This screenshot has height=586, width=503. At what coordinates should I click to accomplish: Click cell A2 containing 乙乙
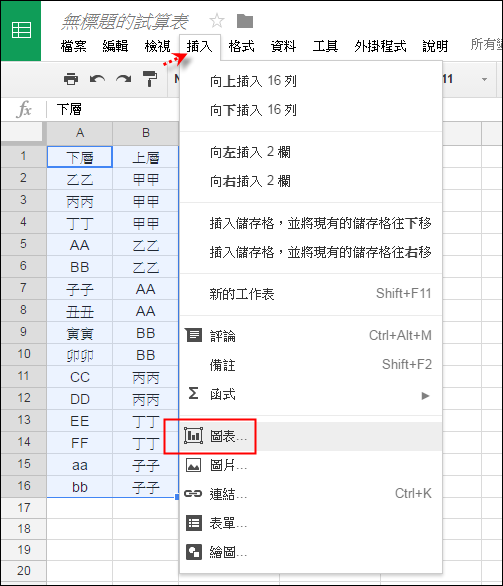click(80, 179)
